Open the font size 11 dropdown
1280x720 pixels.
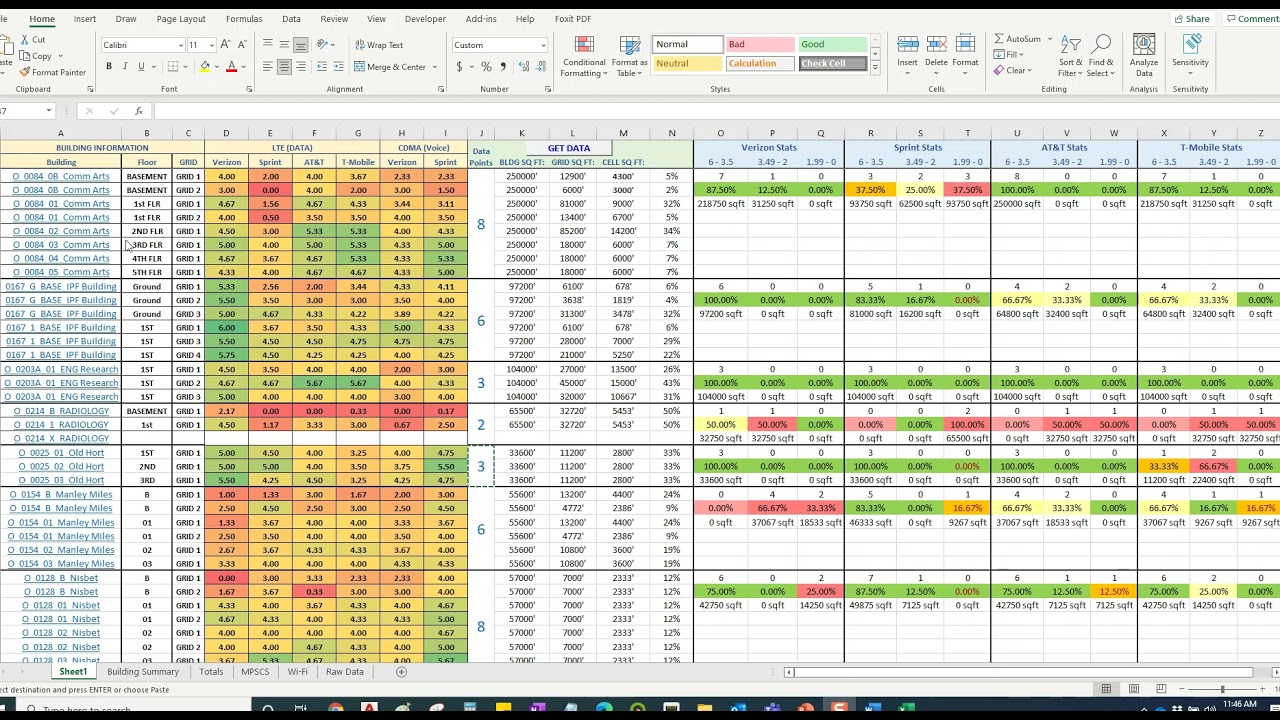212,45
